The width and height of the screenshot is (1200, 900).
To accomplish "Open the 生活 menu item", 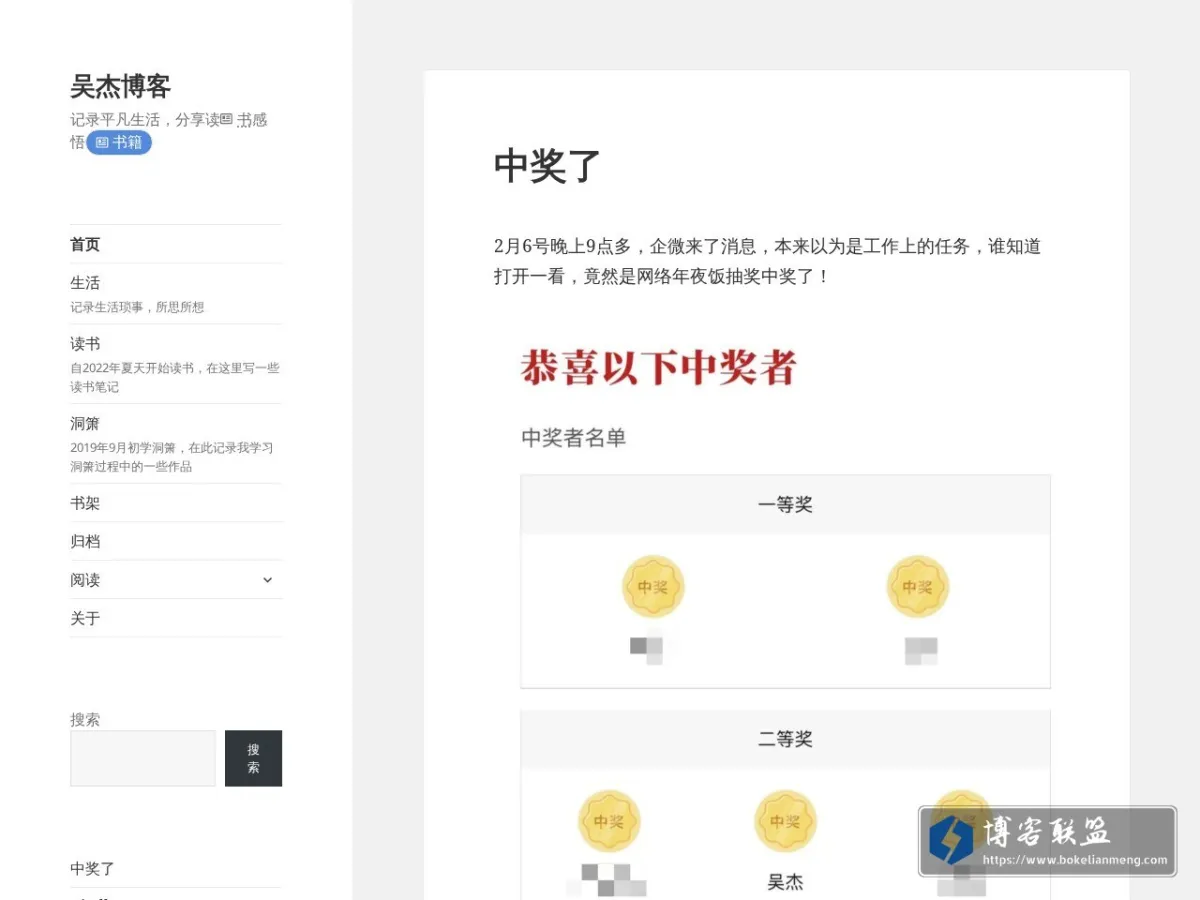I will pos(85,283).
